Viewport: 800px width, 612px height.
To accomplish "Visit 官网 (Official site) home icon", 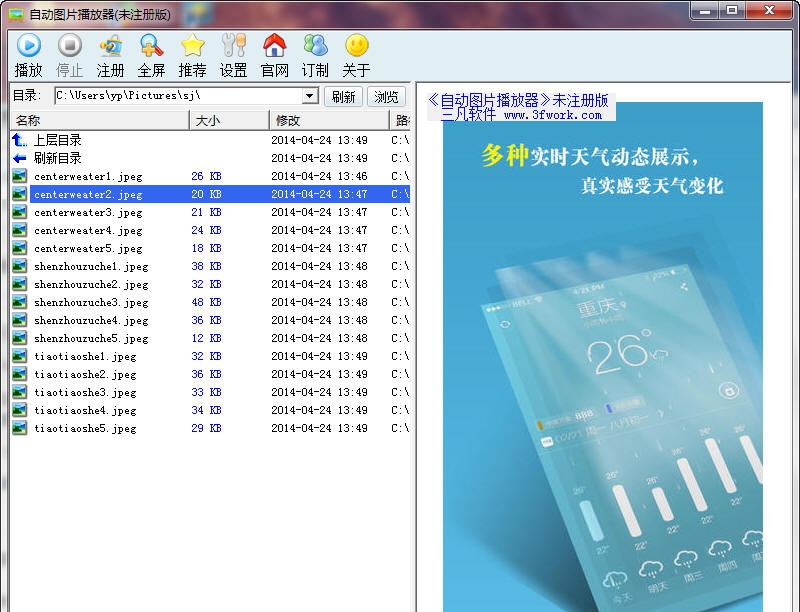I will click(274, 46).
